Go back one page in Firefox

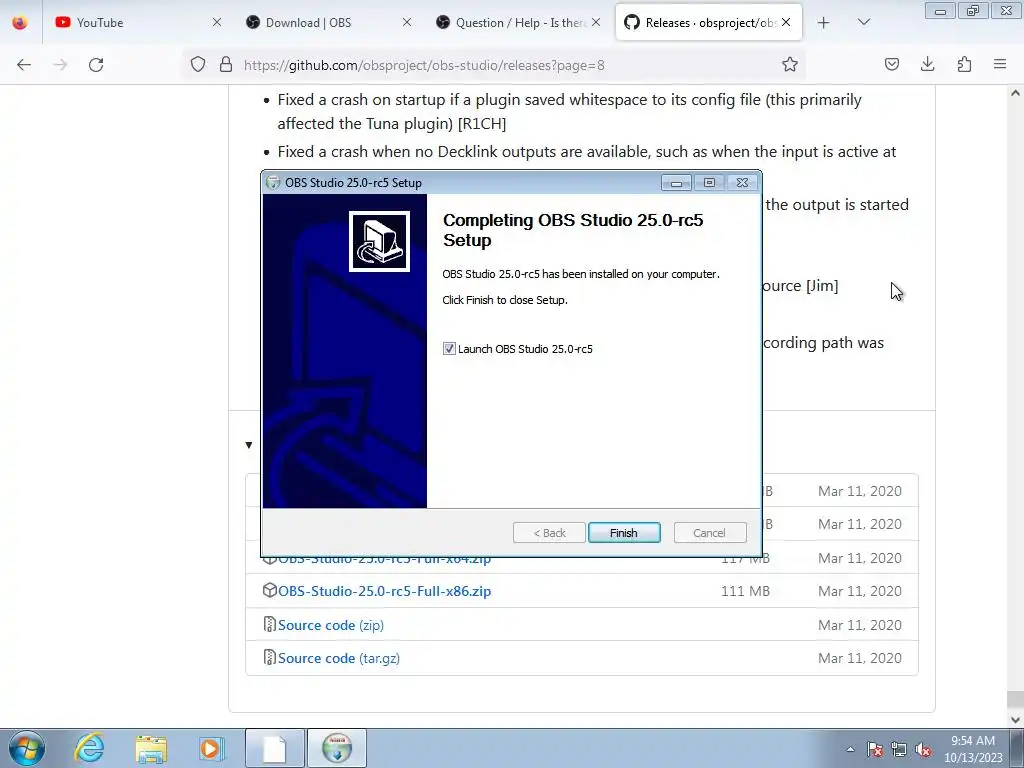coord(24,65)
